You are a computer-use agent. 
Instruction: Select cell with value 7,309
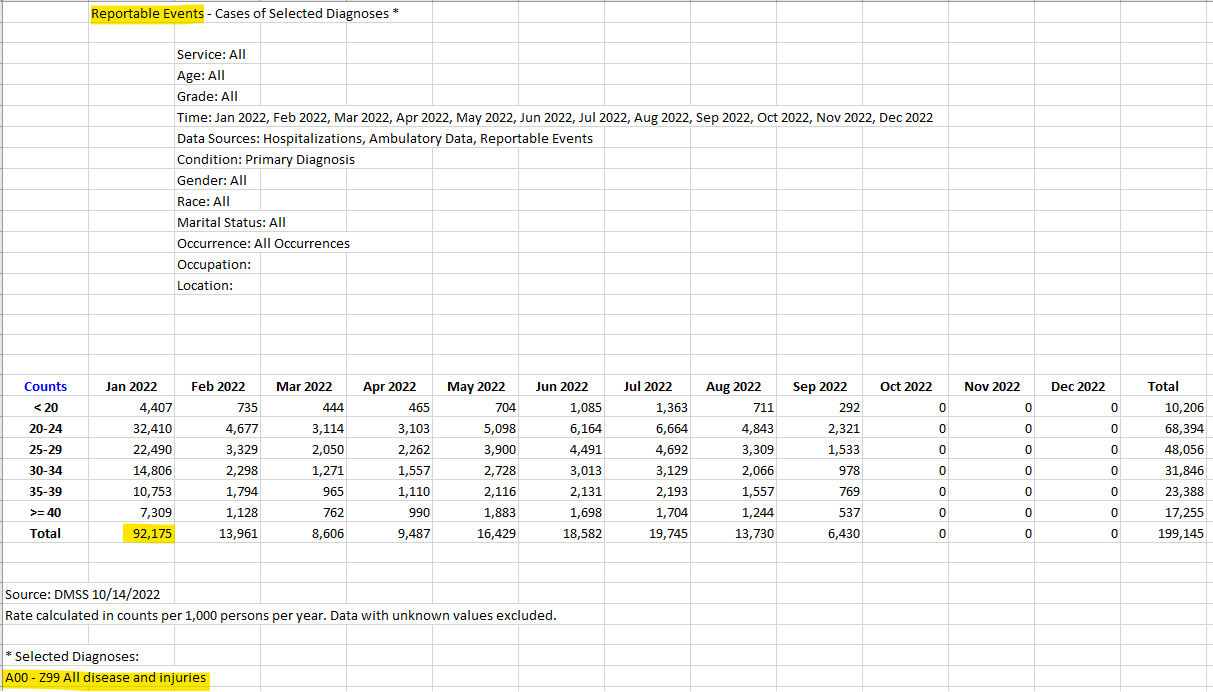pos(155,512)
